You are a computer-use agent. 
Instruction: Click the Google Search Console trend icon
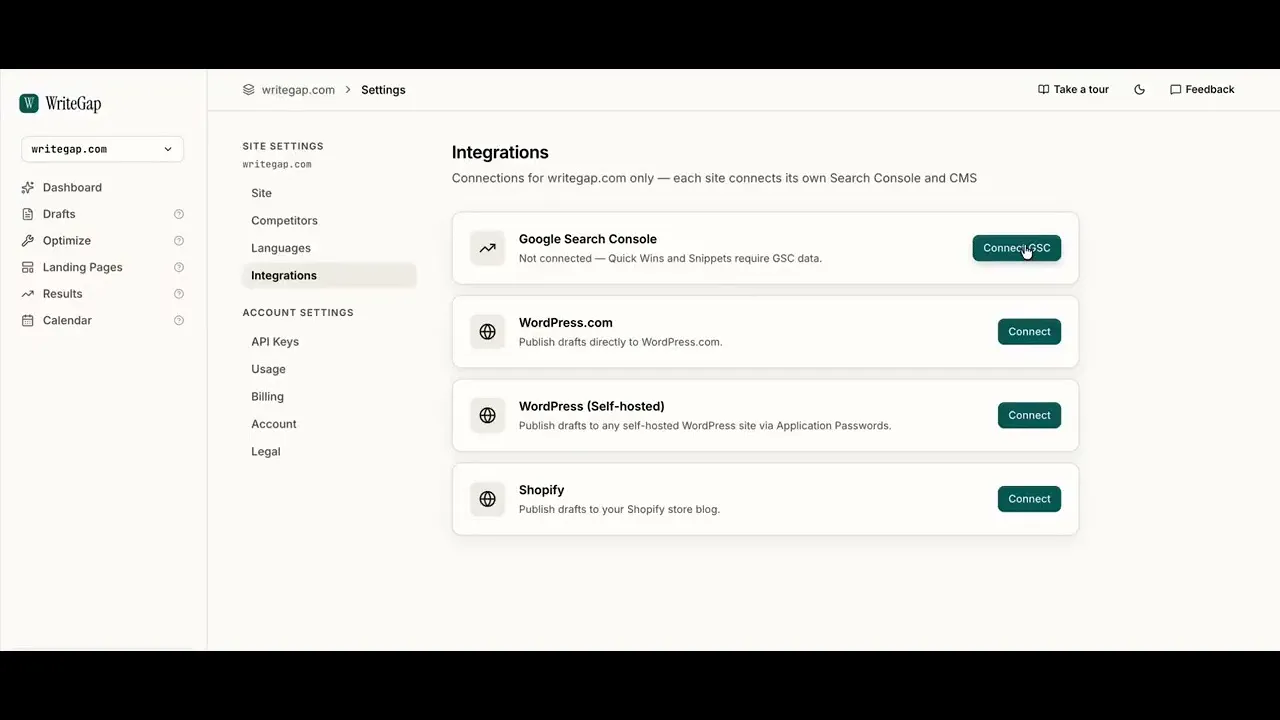click(x=487, y=248)
